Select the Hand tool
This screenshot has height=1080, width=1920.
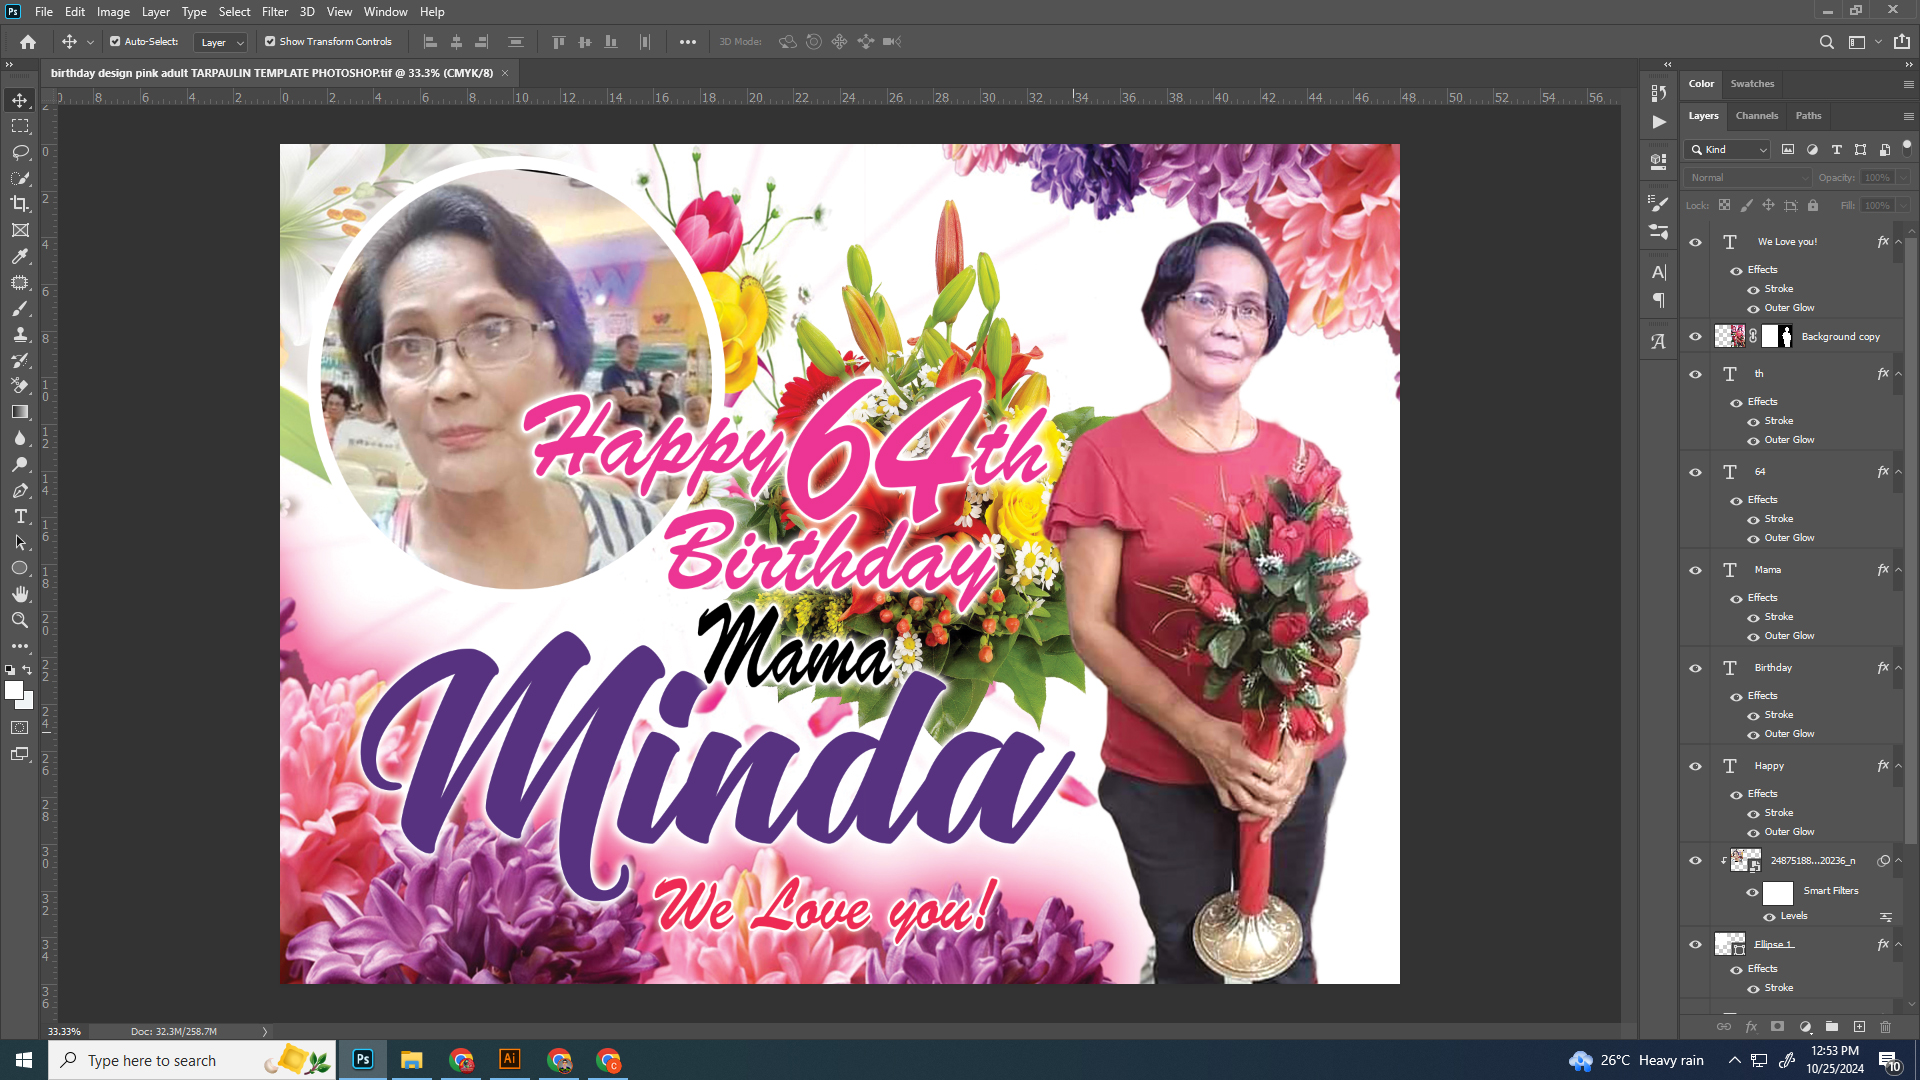[x=20, y=594]
